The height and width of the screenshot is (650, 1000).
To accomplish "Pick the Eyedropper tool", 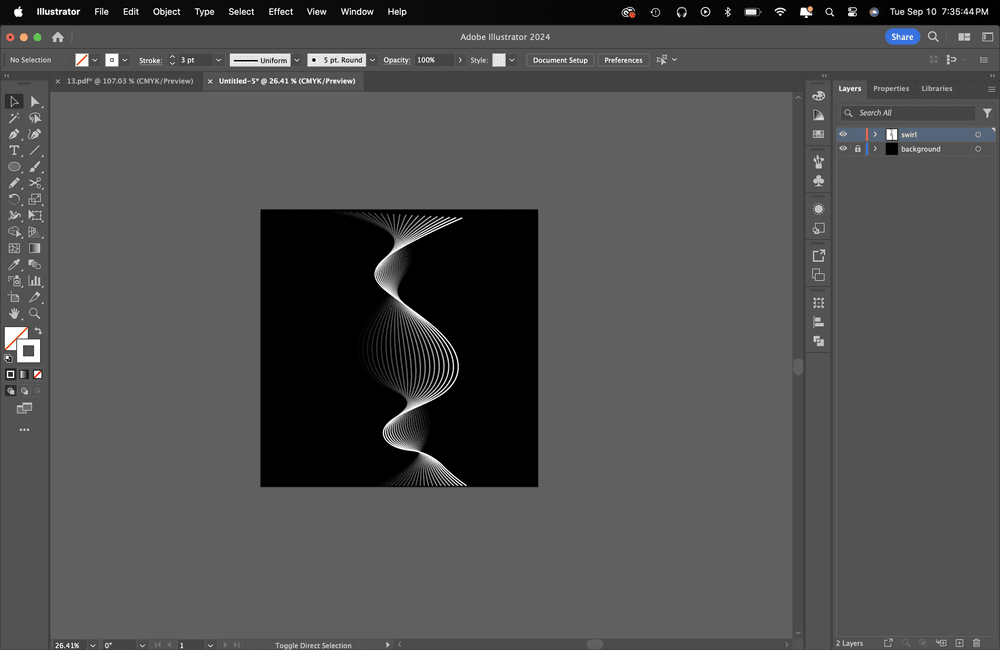I will tap(14, 264).
